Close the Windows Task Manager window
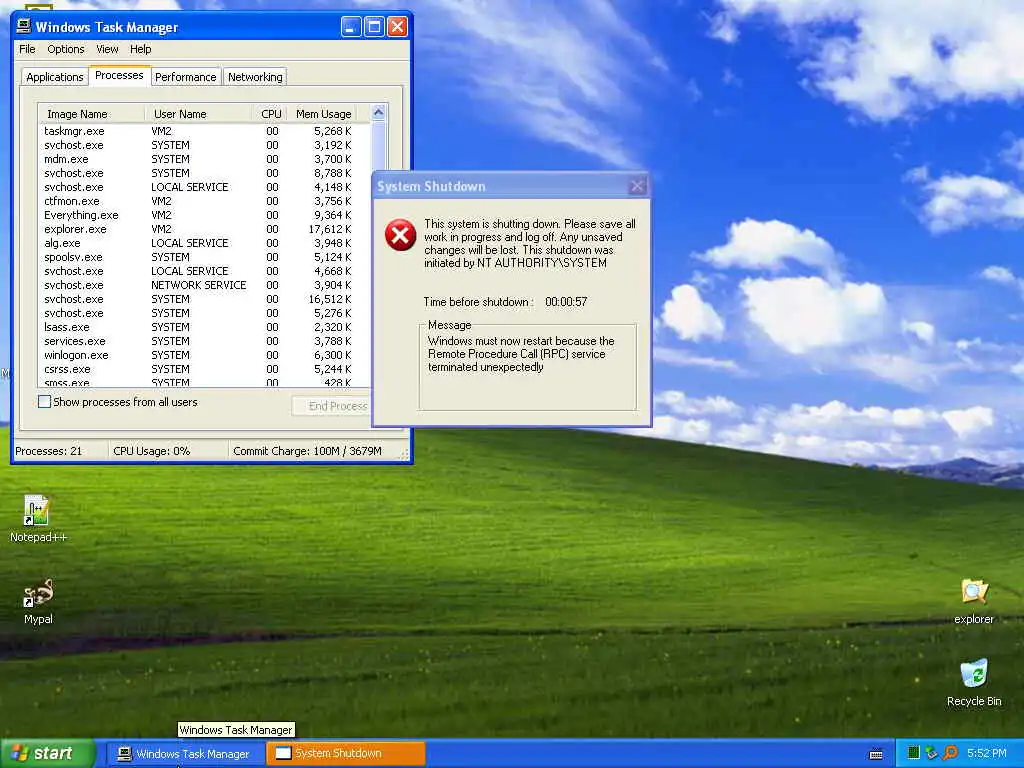 (x=397, y=27)
